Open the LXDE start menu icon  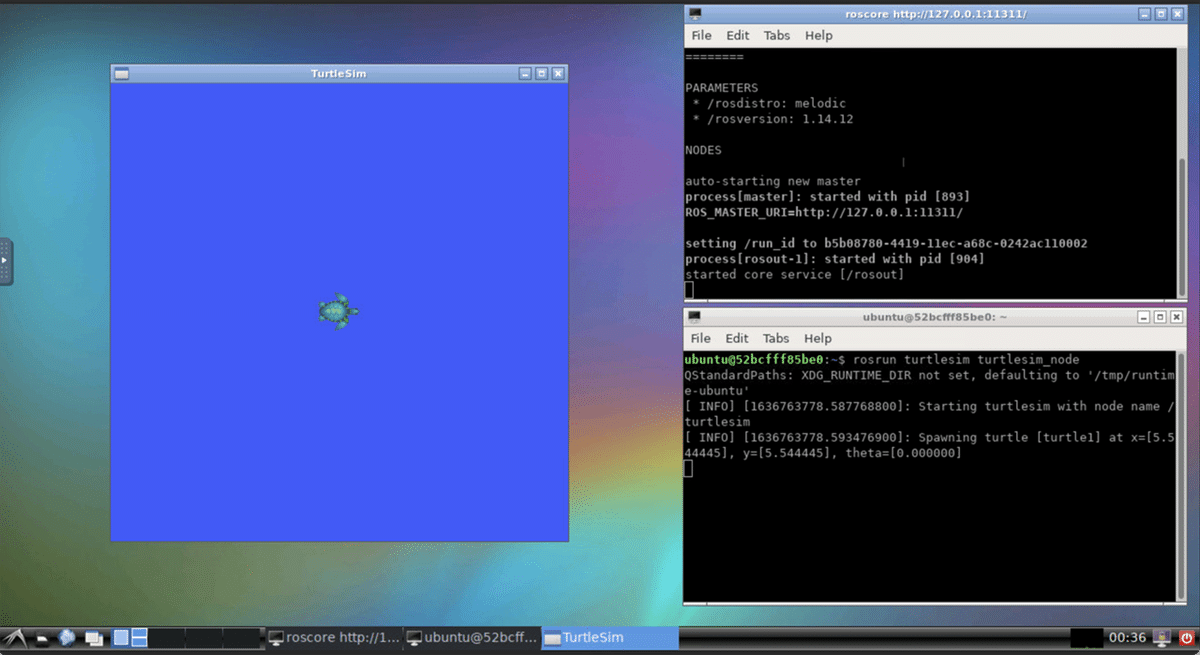click(13, 637)
